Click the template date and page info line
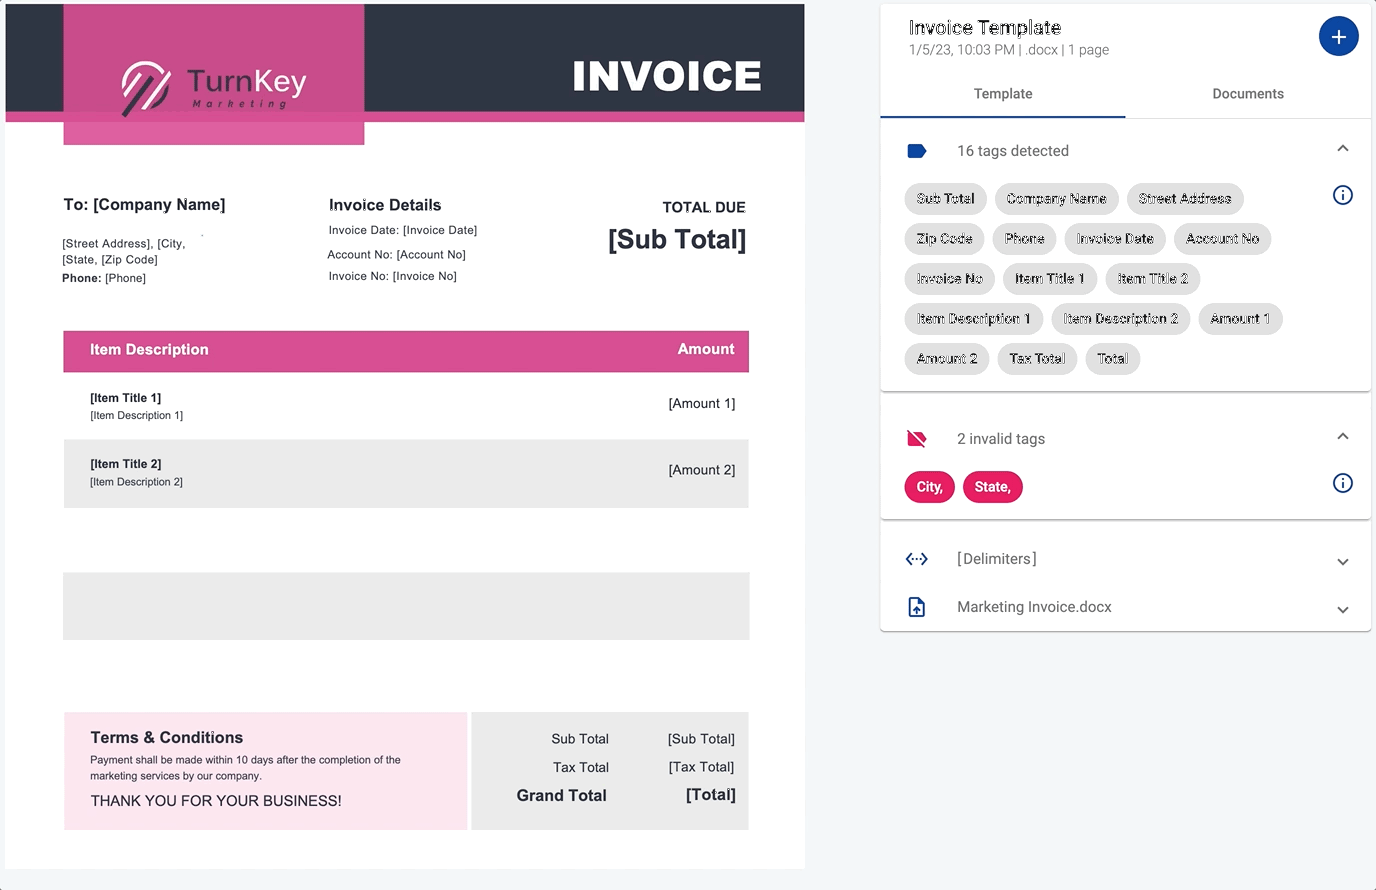This screenshot has width=1376, height=890. click(1008, 50)
